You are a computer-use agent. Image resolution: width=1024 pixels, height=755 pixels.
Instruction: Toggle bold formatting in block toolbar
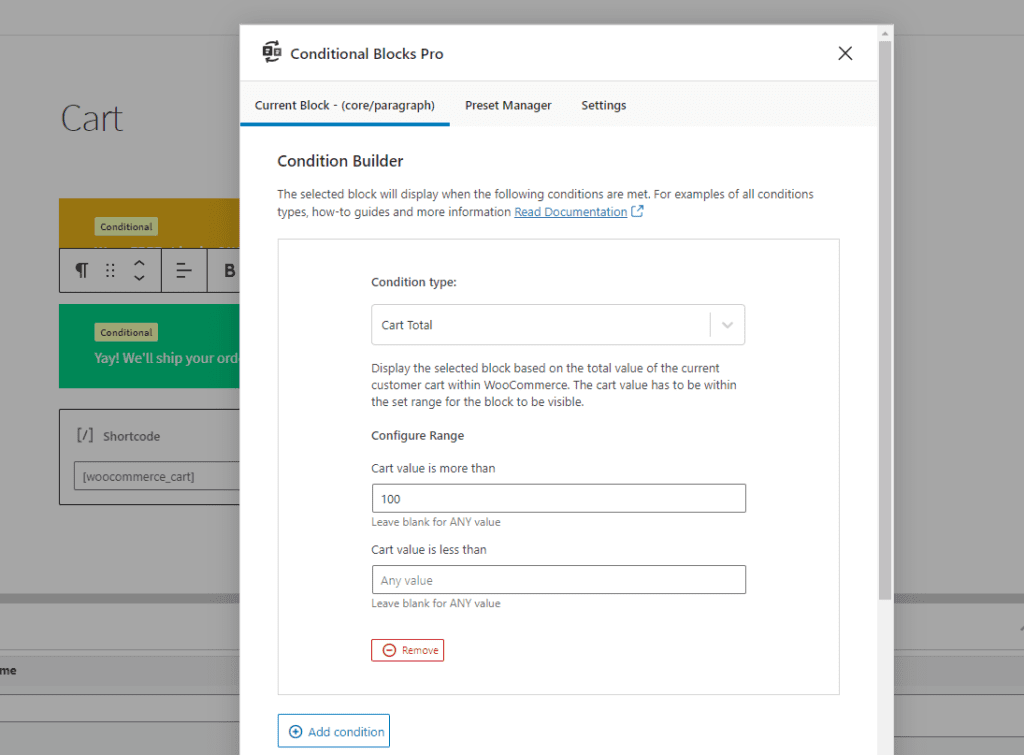click(229, 270)
